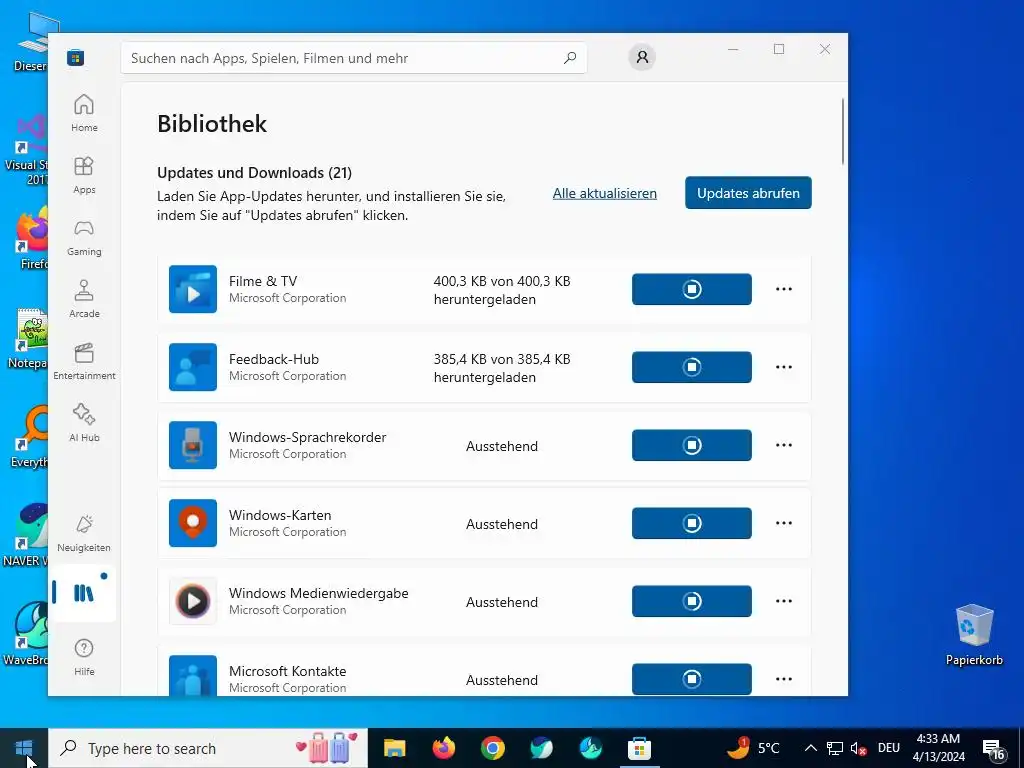Click the Alle aktualisieren link
Viewport: 1024px width, 768px height.
pyautogui.click(x=605, y=193)
